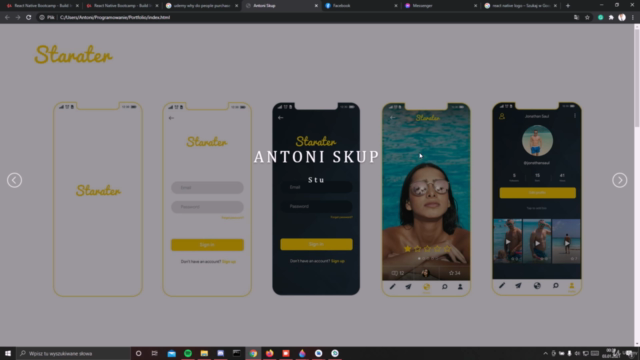Click the translate icon in the address bar
The height and width of the screenshot is (360, 640).
(x=576, y=17)
